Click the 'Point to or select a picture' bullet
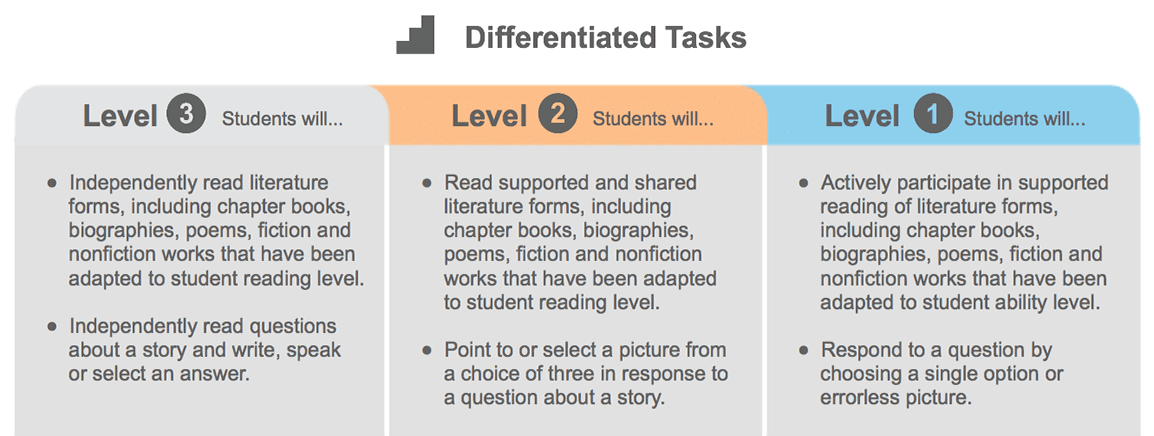The height and width of the screenshot is (436, 1154). [x=576, y=373]
